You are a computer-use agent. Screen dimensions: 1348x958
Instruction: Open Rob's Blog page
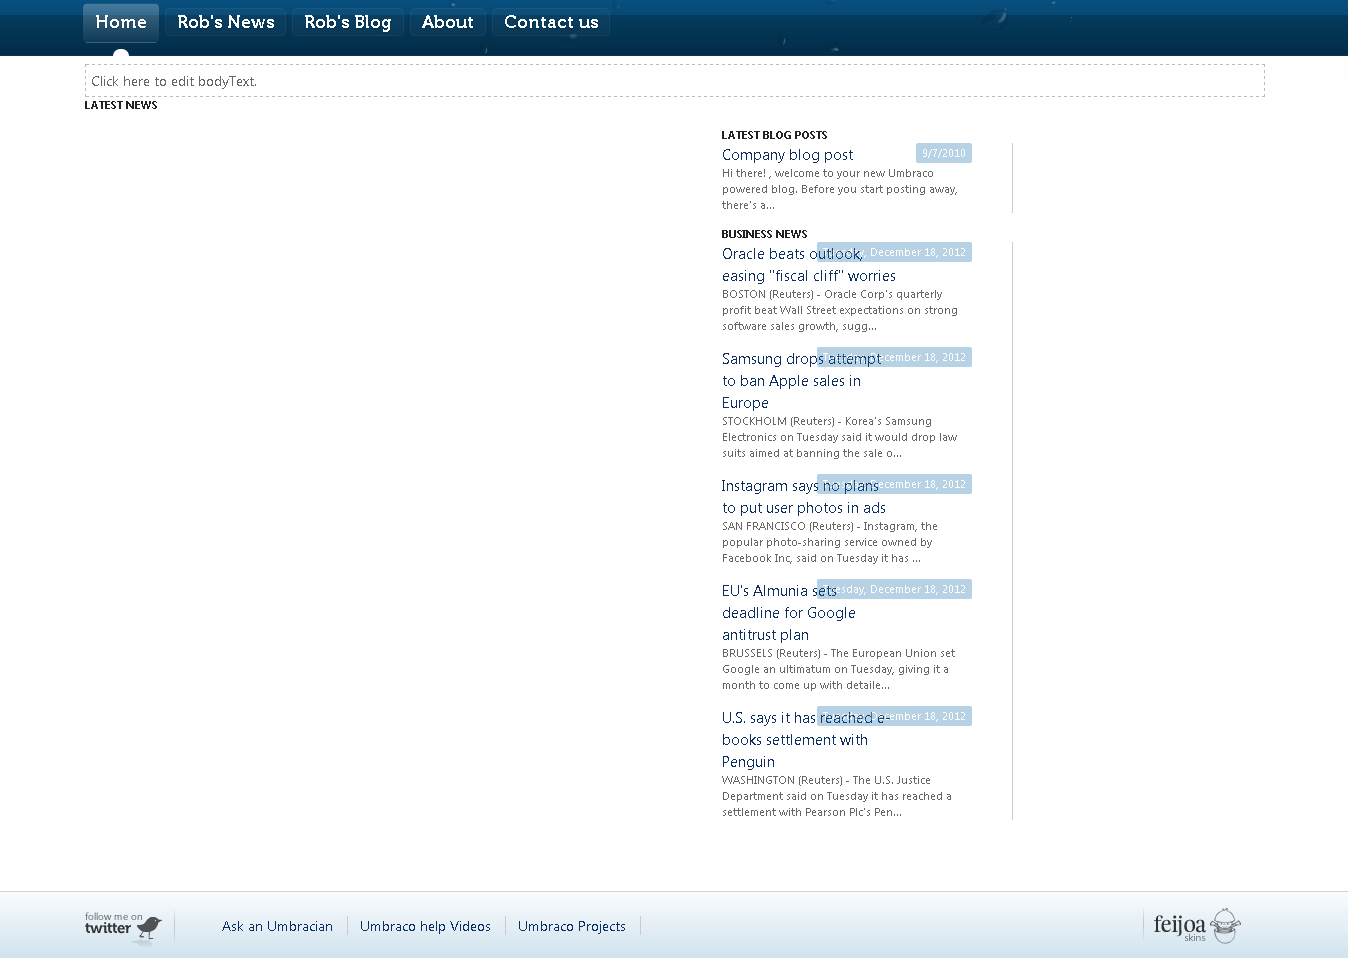coord(348,22)
